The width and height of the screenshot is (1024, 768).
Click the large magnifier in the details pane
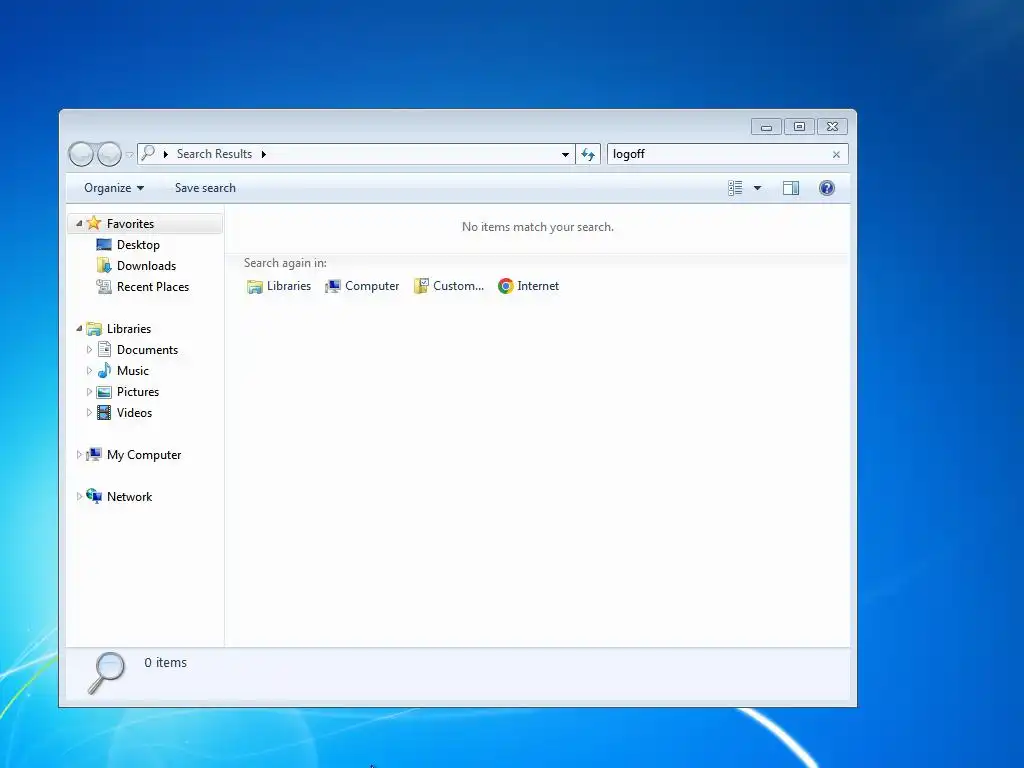[106, 673]
